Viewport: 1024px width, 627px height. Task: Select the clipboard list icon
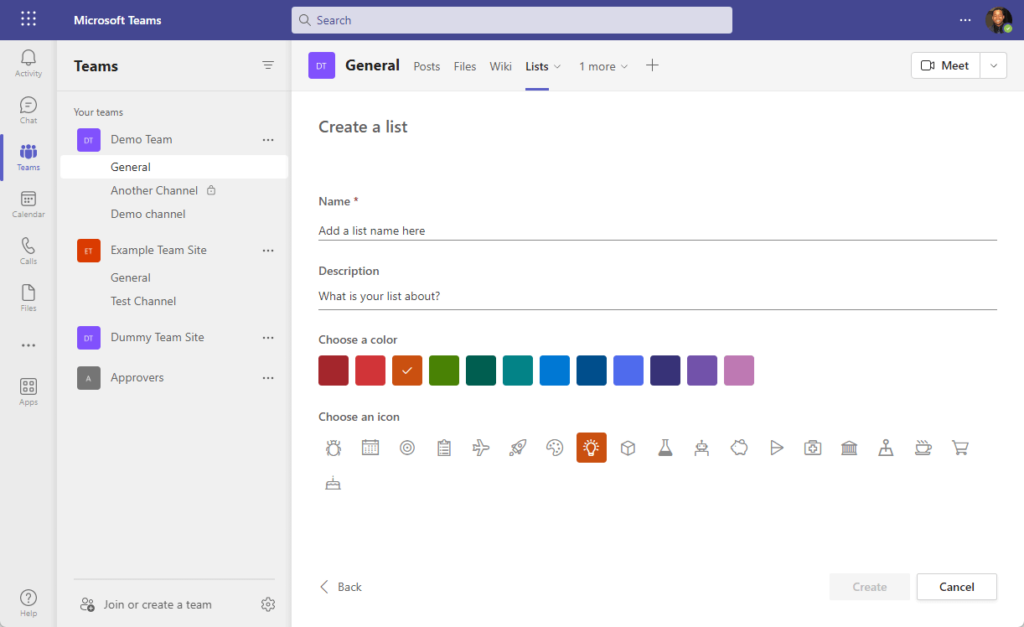click(x=444, y=447)
